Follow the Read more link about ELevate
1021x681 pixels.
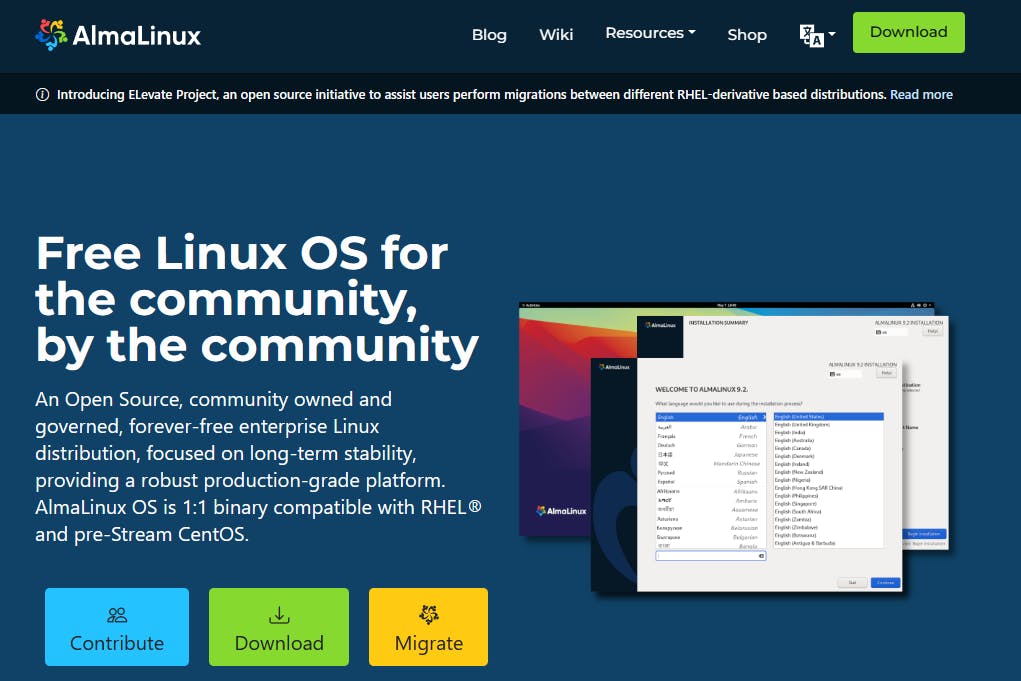pos(921,94)
